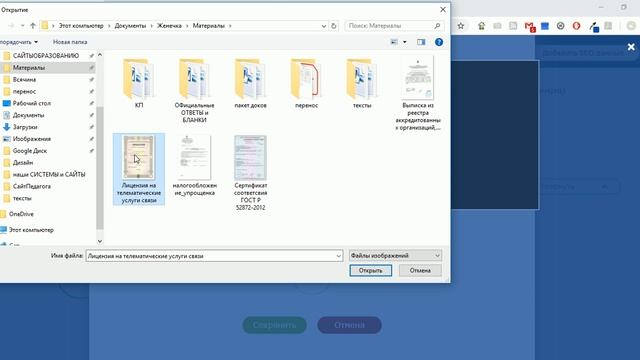The height and width of the screenshot is (360, 640).
Task: Navigate to Этот компьютер in breadcrumb
Action: point(81,26)
